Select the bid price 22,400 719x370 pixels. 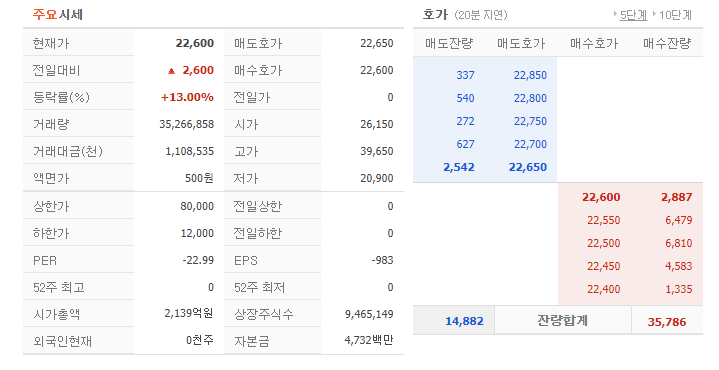tap(603, 289)
